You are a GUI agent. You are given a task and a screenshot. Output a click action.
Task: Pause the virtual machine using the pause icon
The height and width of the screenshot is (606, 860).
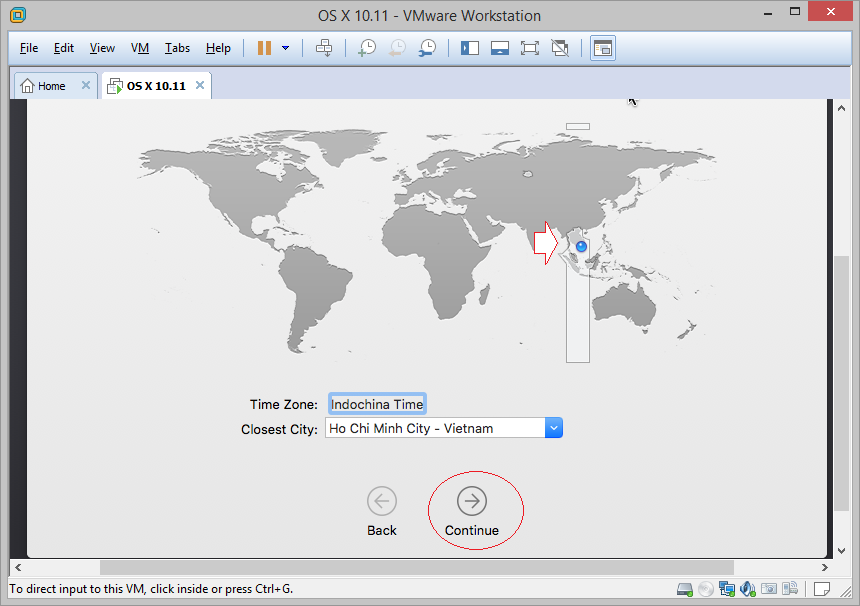[264, 48]
